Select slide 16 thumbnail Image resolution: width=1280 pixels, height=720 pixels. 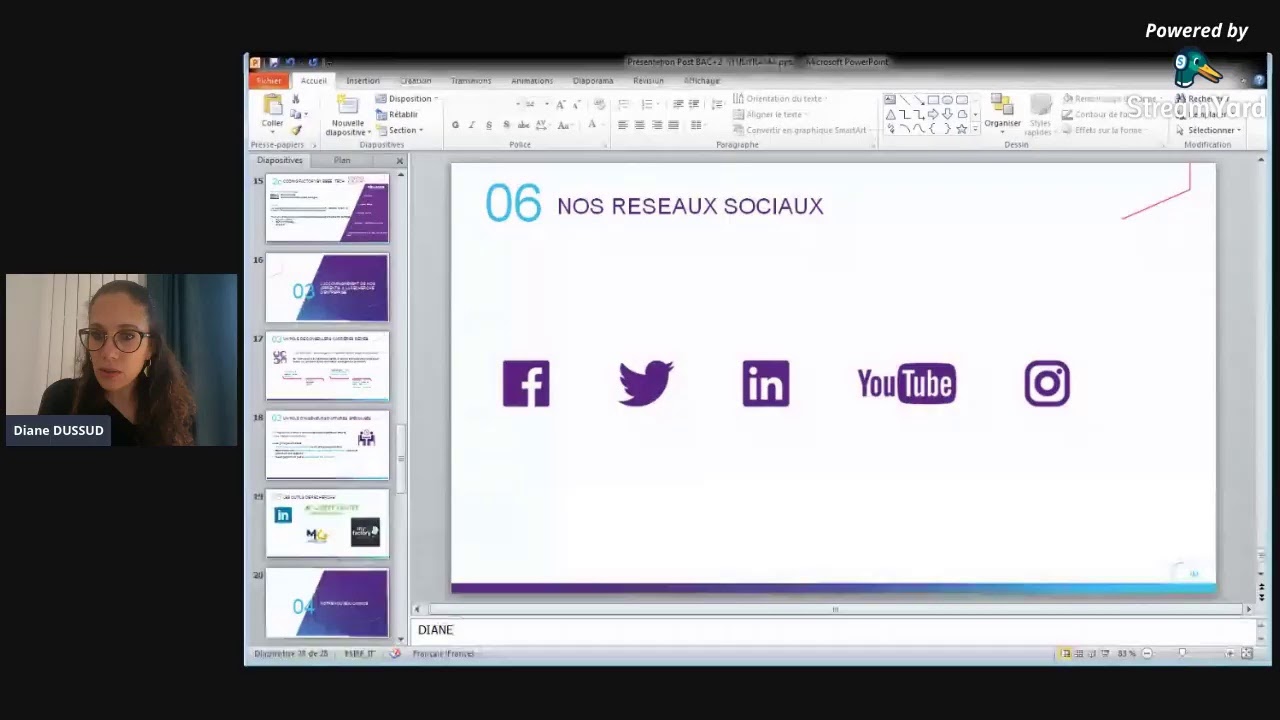click(x=327, y=288)
